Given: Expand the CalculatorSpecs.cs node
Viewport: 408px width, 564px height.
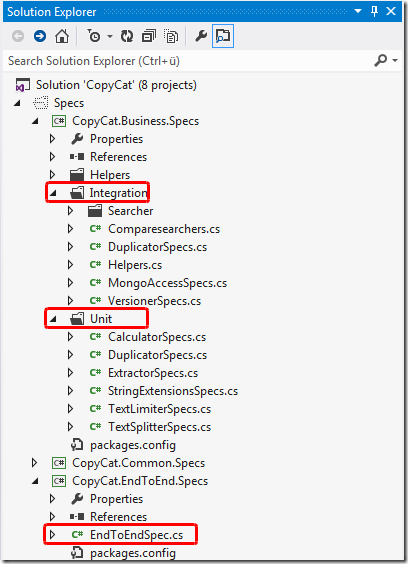Looking at the screenshot, I should (x=71, y=337).
